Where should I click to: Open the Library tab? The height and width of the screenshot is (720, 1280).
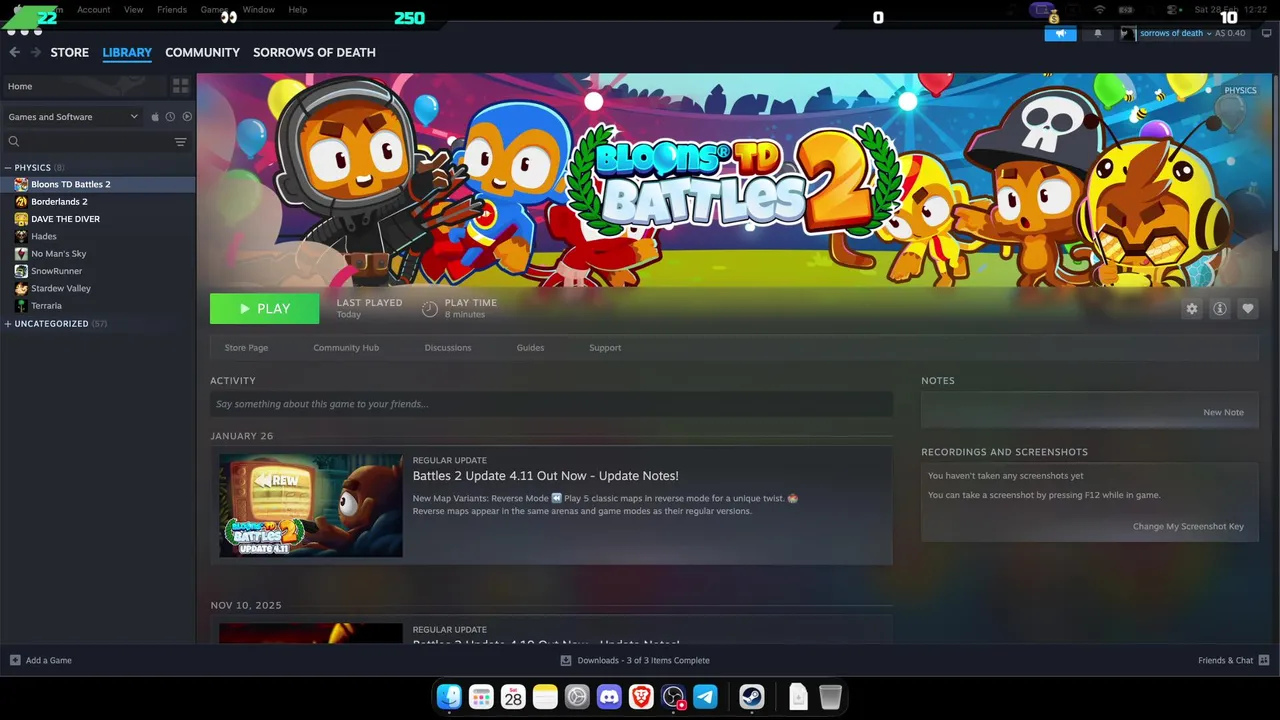127,52
